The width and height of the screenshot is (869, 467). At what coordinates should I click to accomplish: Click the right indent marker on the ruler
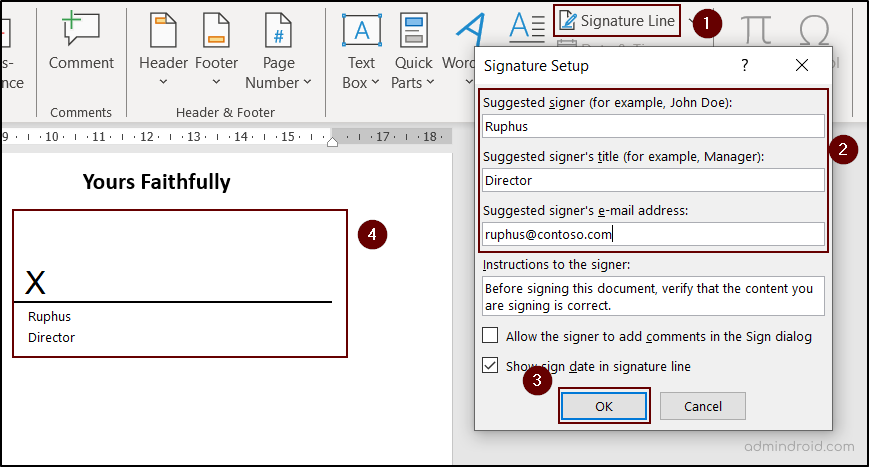332,142
